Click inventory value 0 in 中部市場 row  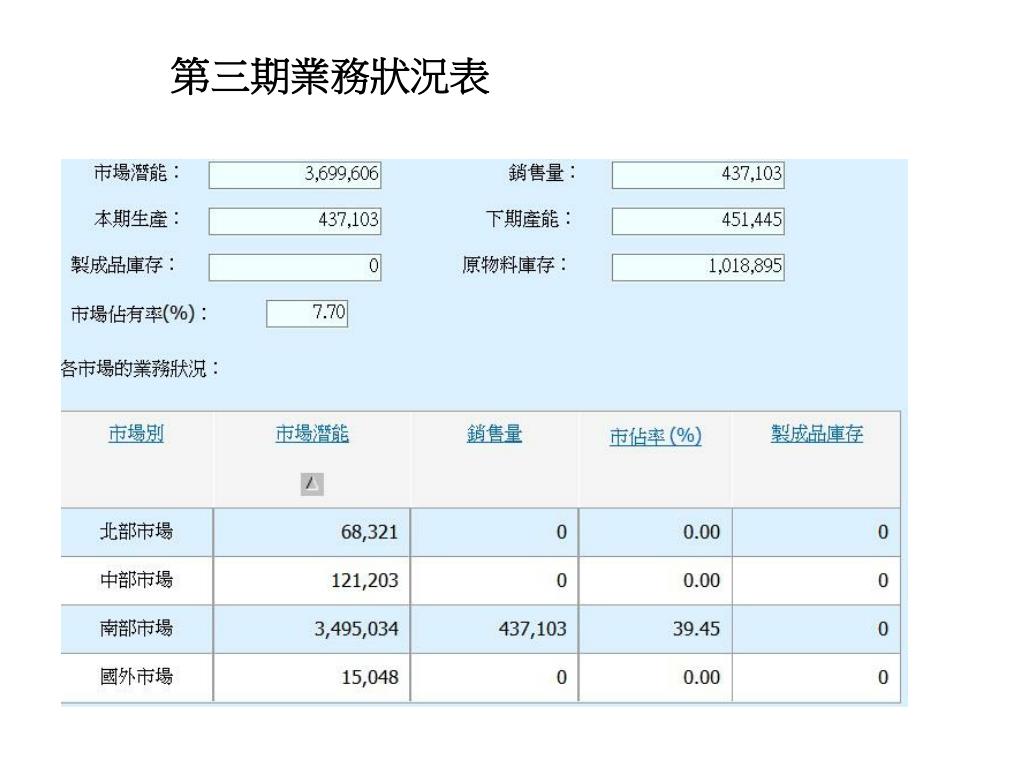click(816, 581)
